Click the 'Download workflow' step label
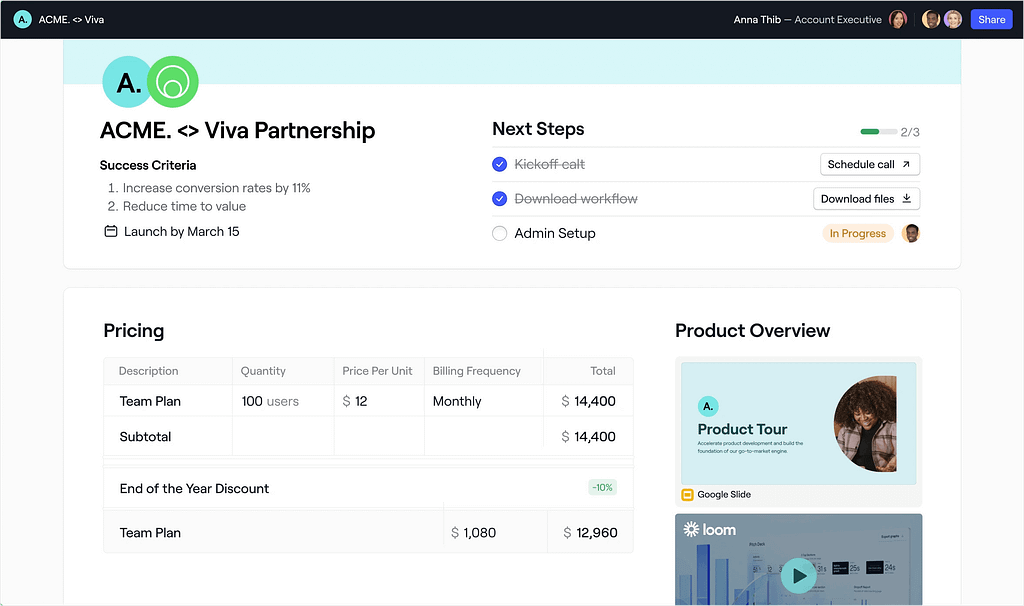 575,199
